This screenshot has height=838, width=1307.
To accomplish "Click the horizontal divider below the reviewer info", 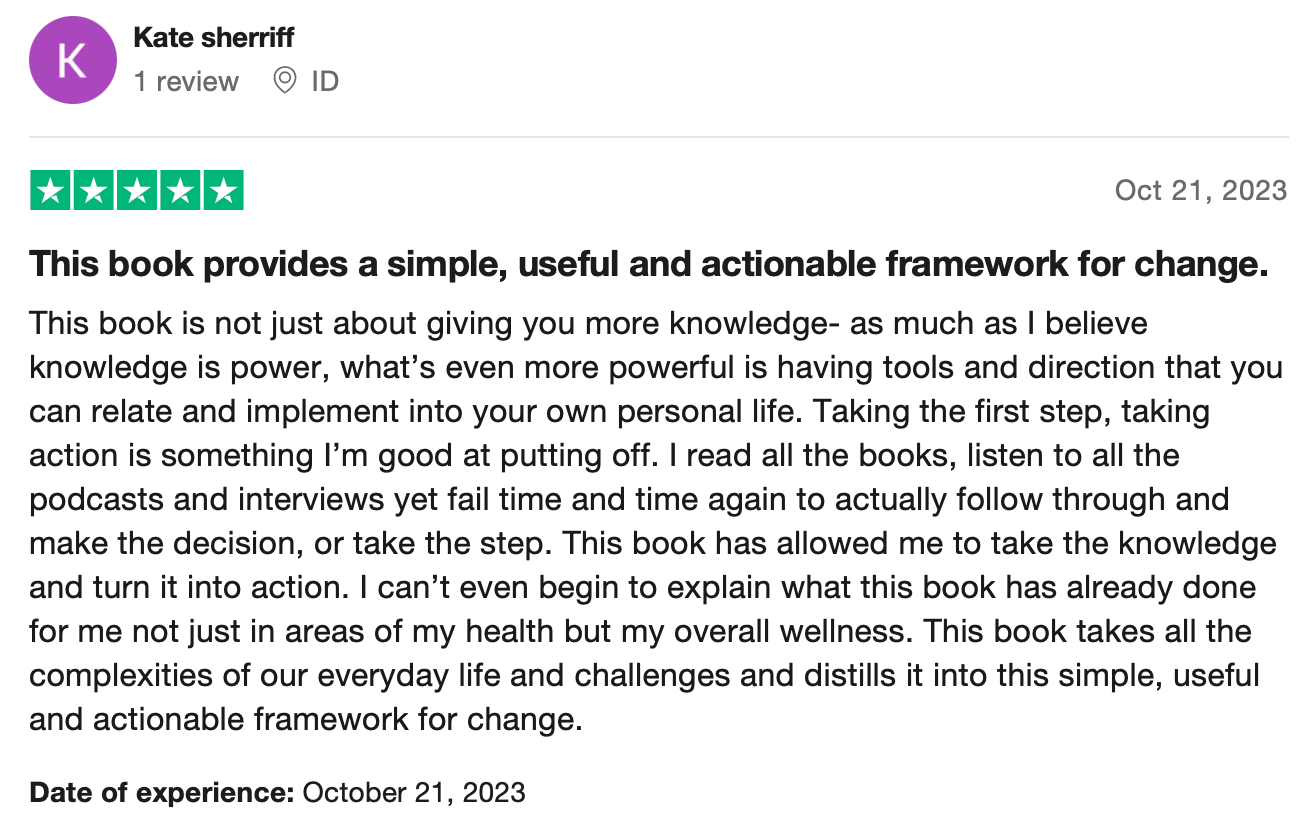I will click(x=659, y=137).
